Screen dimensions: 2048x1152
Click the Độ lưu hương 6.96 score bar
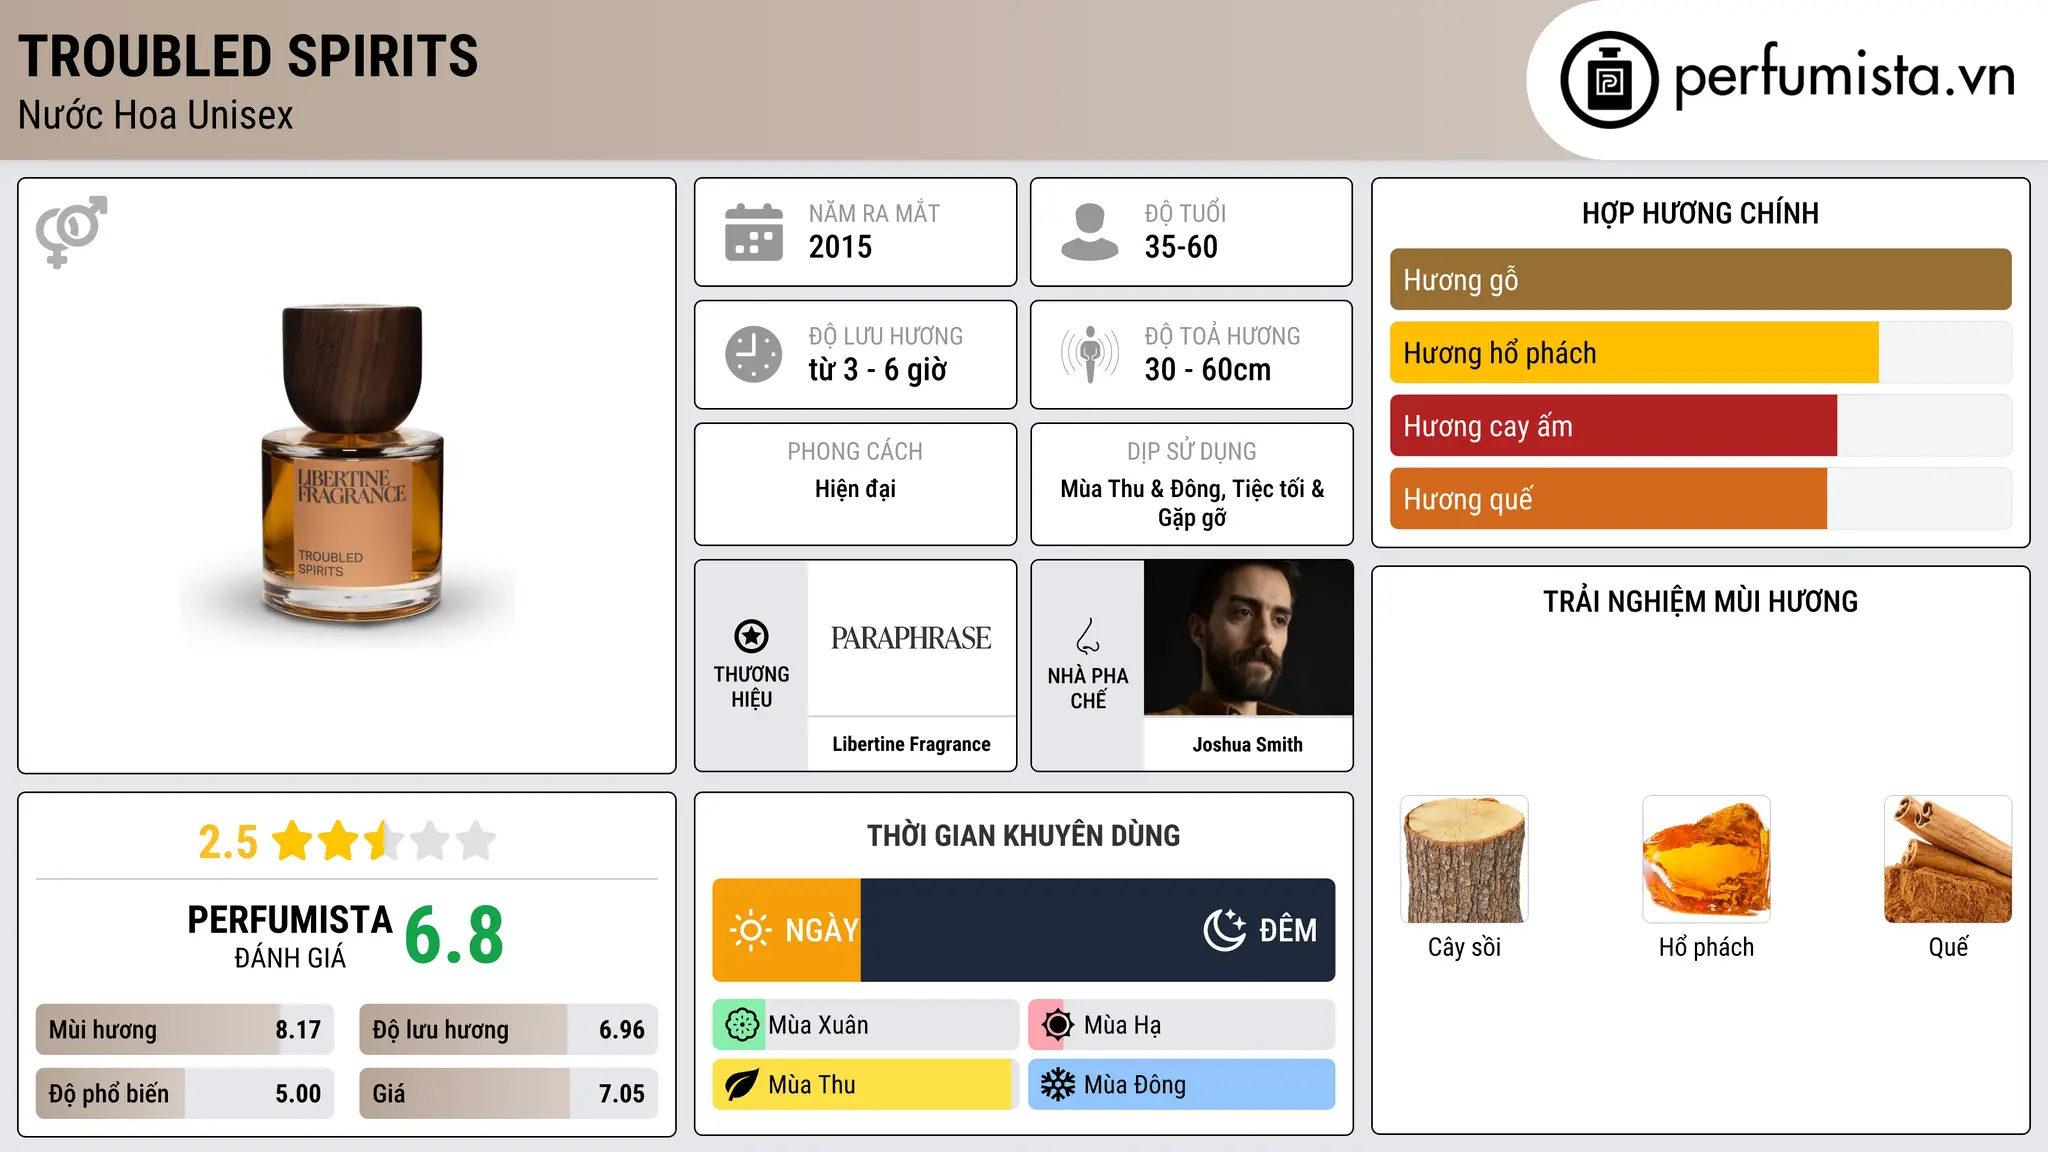click(x=508, y=1030)
